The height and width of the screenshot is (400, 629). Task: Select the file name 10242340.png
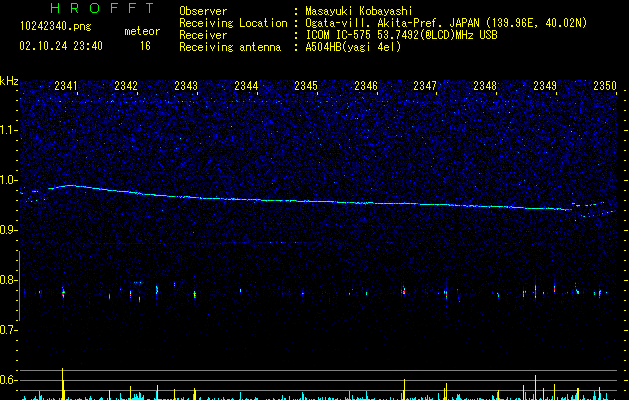[x=56, y=26]
